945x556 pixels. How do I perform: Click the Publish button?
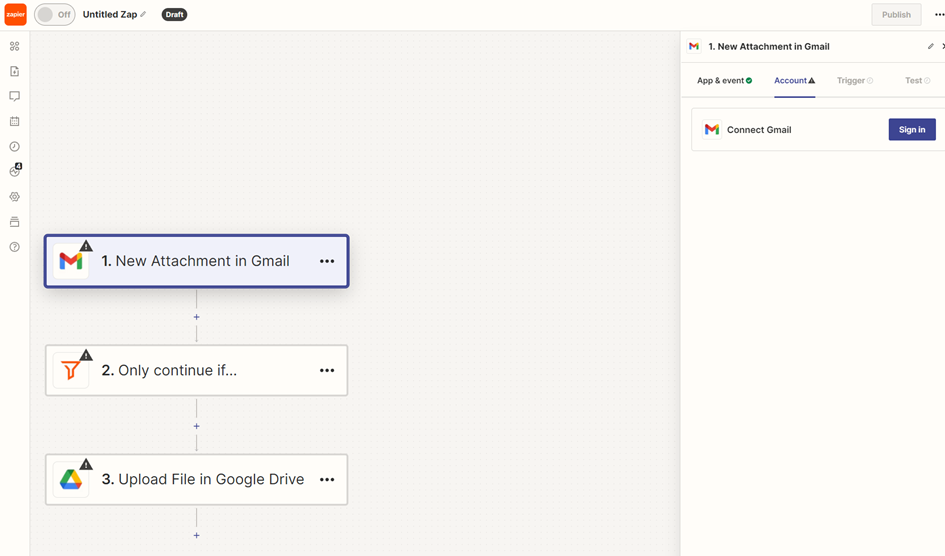[x=896, y=14]
